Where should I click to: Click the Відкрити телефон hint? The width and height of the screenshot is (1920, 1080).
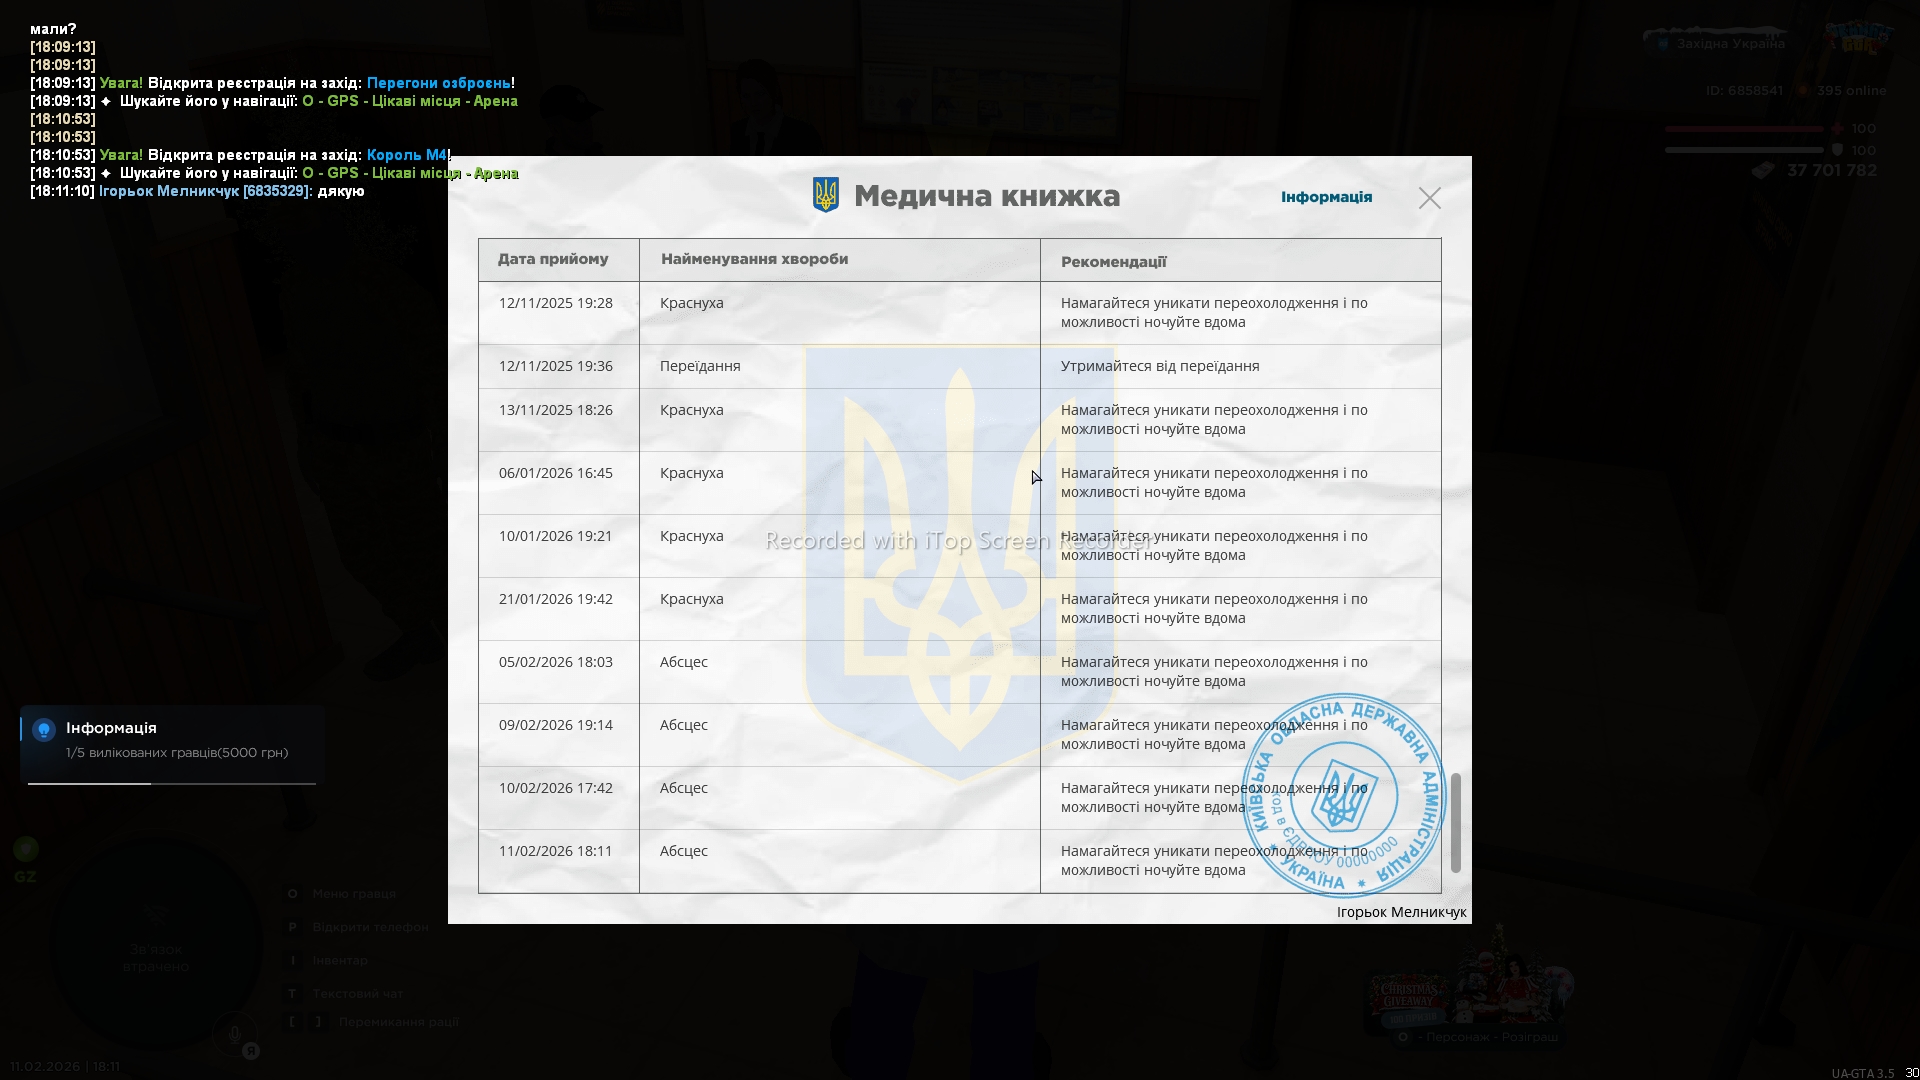click(369, 927)
